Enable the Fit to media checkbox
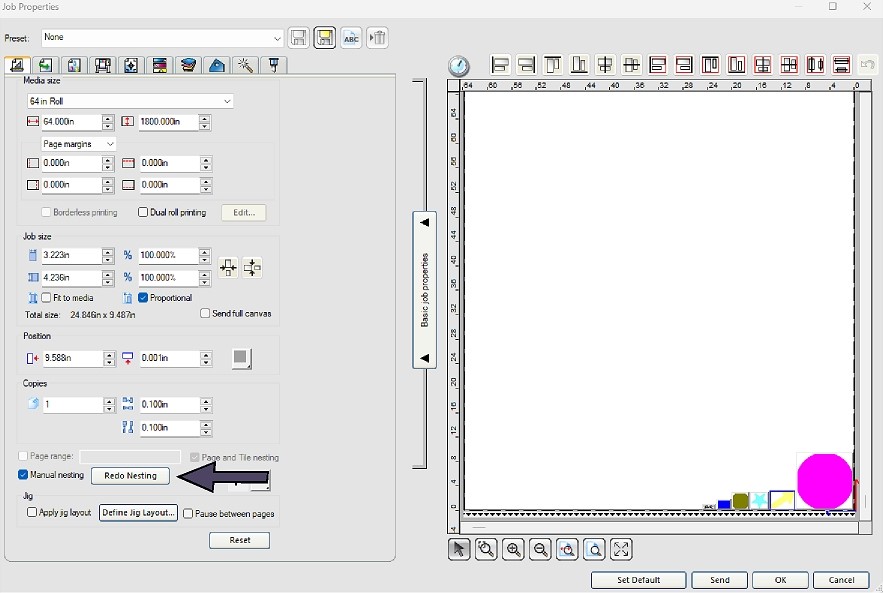 click(x=45, y=297)
